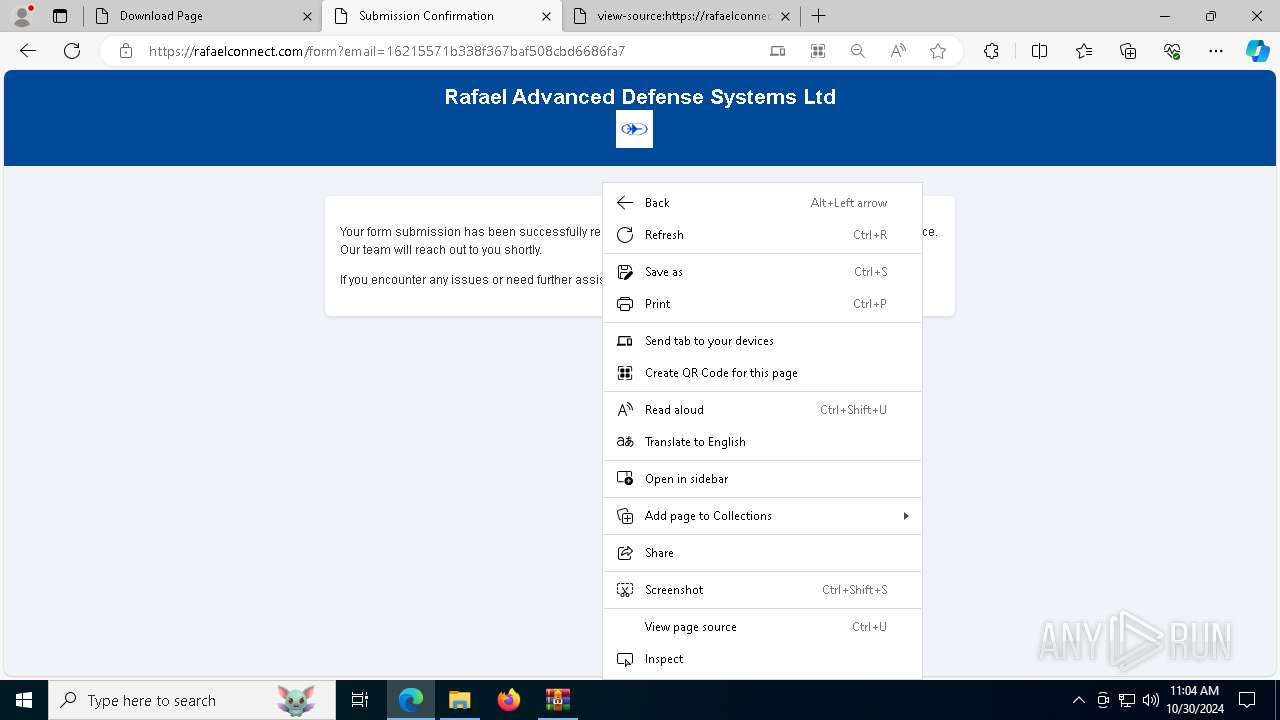Toggle Split screen icon in toolbar
The image size is (1280, 720).
[1039, 51]
